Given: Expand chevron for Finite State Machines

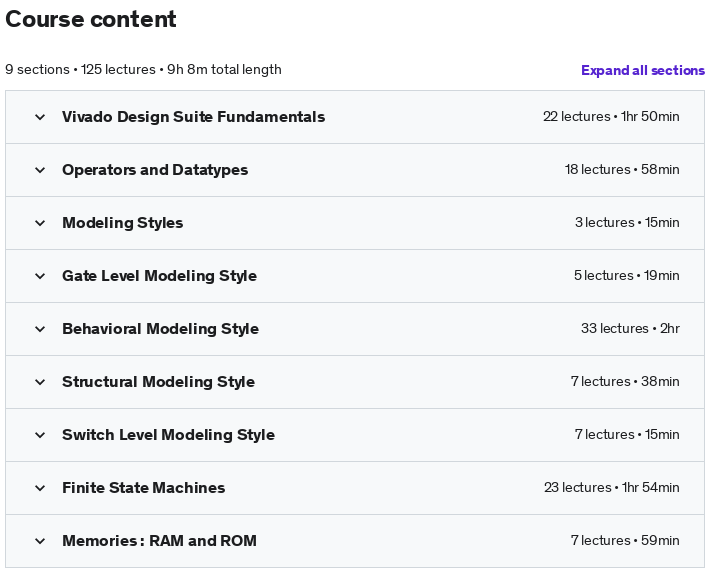Looking at the screenshot, I should point(40,488).
